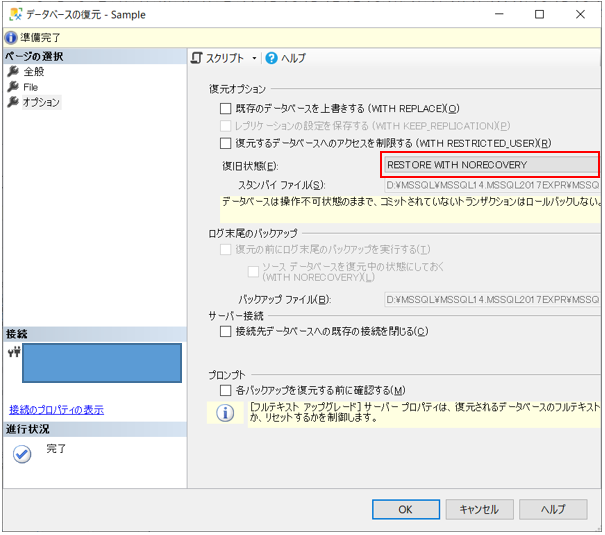Click the 復元オプション section heading
This screenshot has width=605, height=535.
click(238, 89)
